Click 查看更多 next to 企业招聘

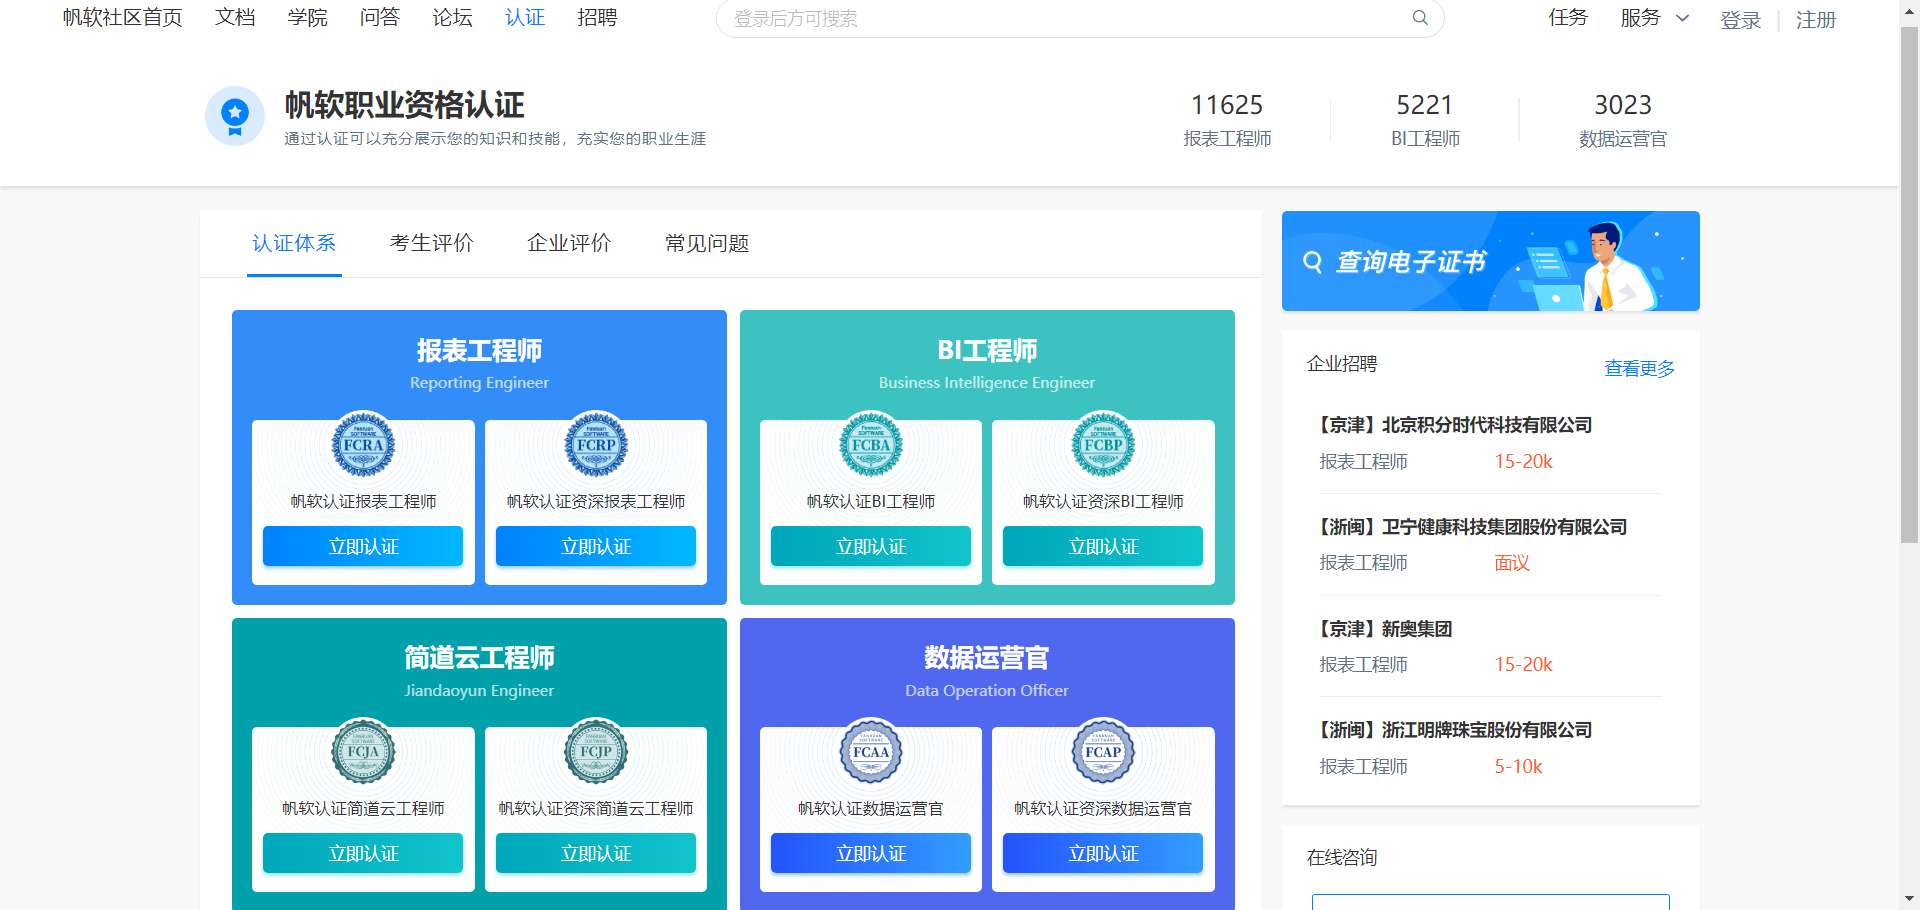tap(1638, 368)
